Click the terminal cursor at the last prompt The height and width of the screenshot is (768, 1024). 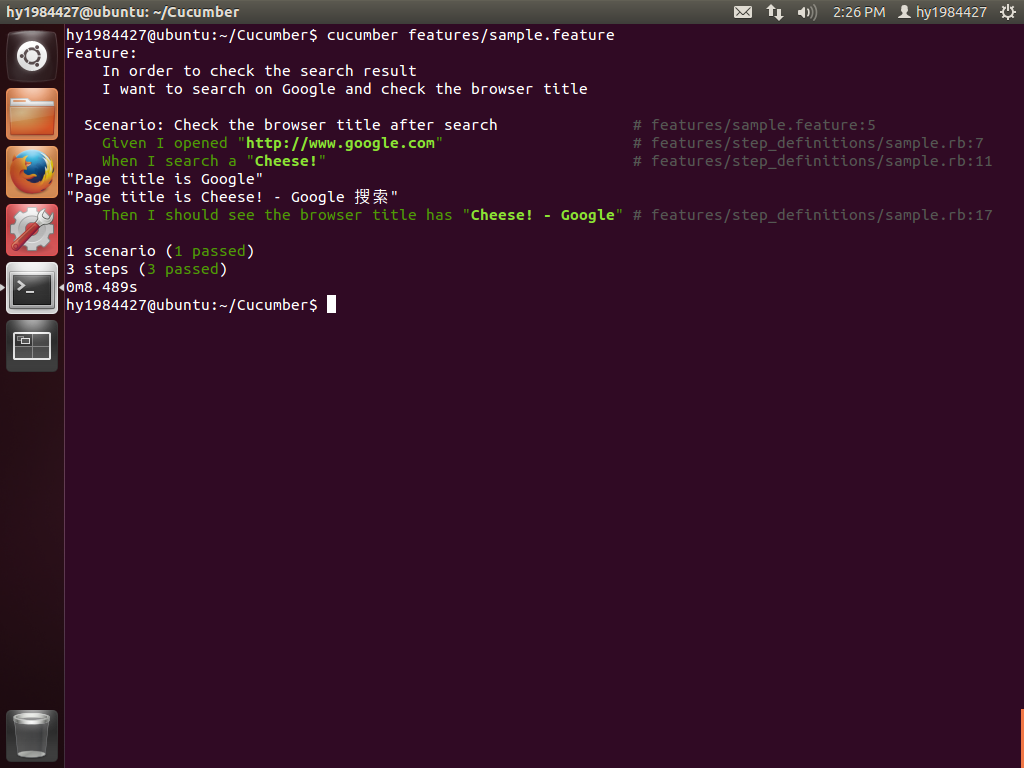click(x=331, y=304)
